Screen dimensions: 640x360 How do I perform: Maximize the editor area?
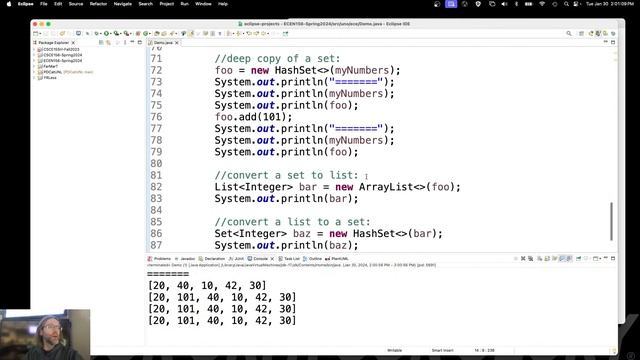pos(613,42)
